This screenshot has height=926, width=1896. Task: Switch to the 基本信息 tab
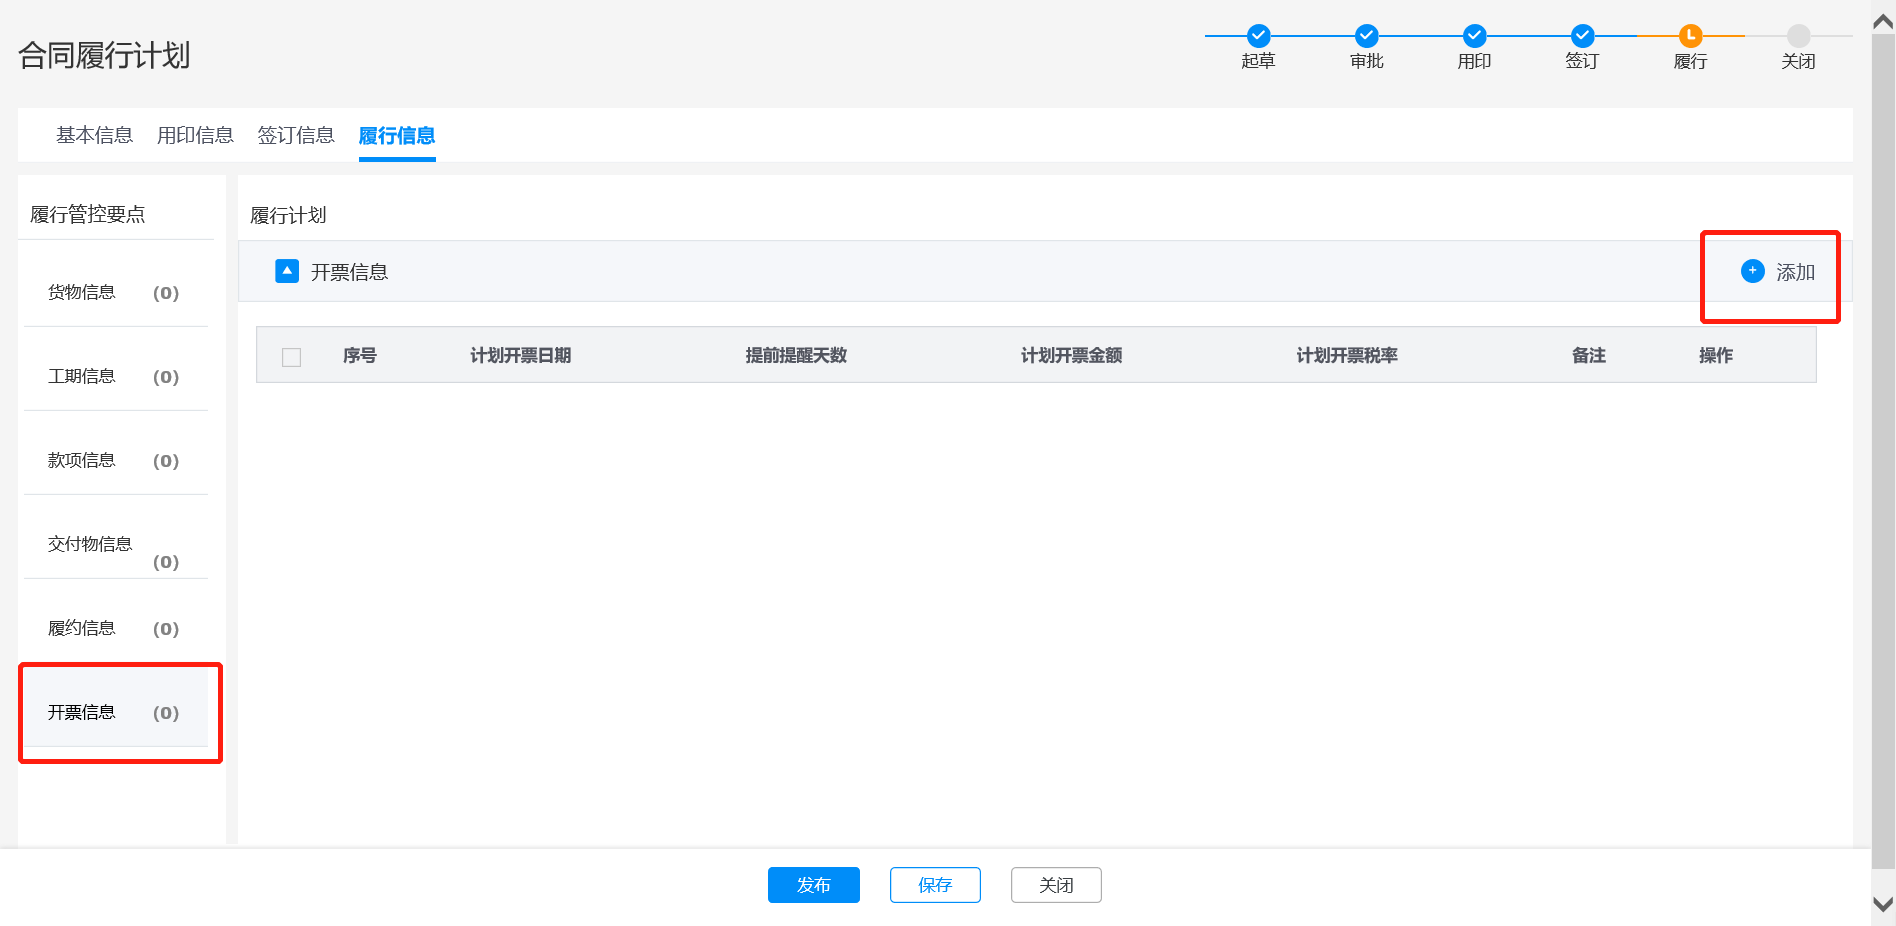(94, 135)
